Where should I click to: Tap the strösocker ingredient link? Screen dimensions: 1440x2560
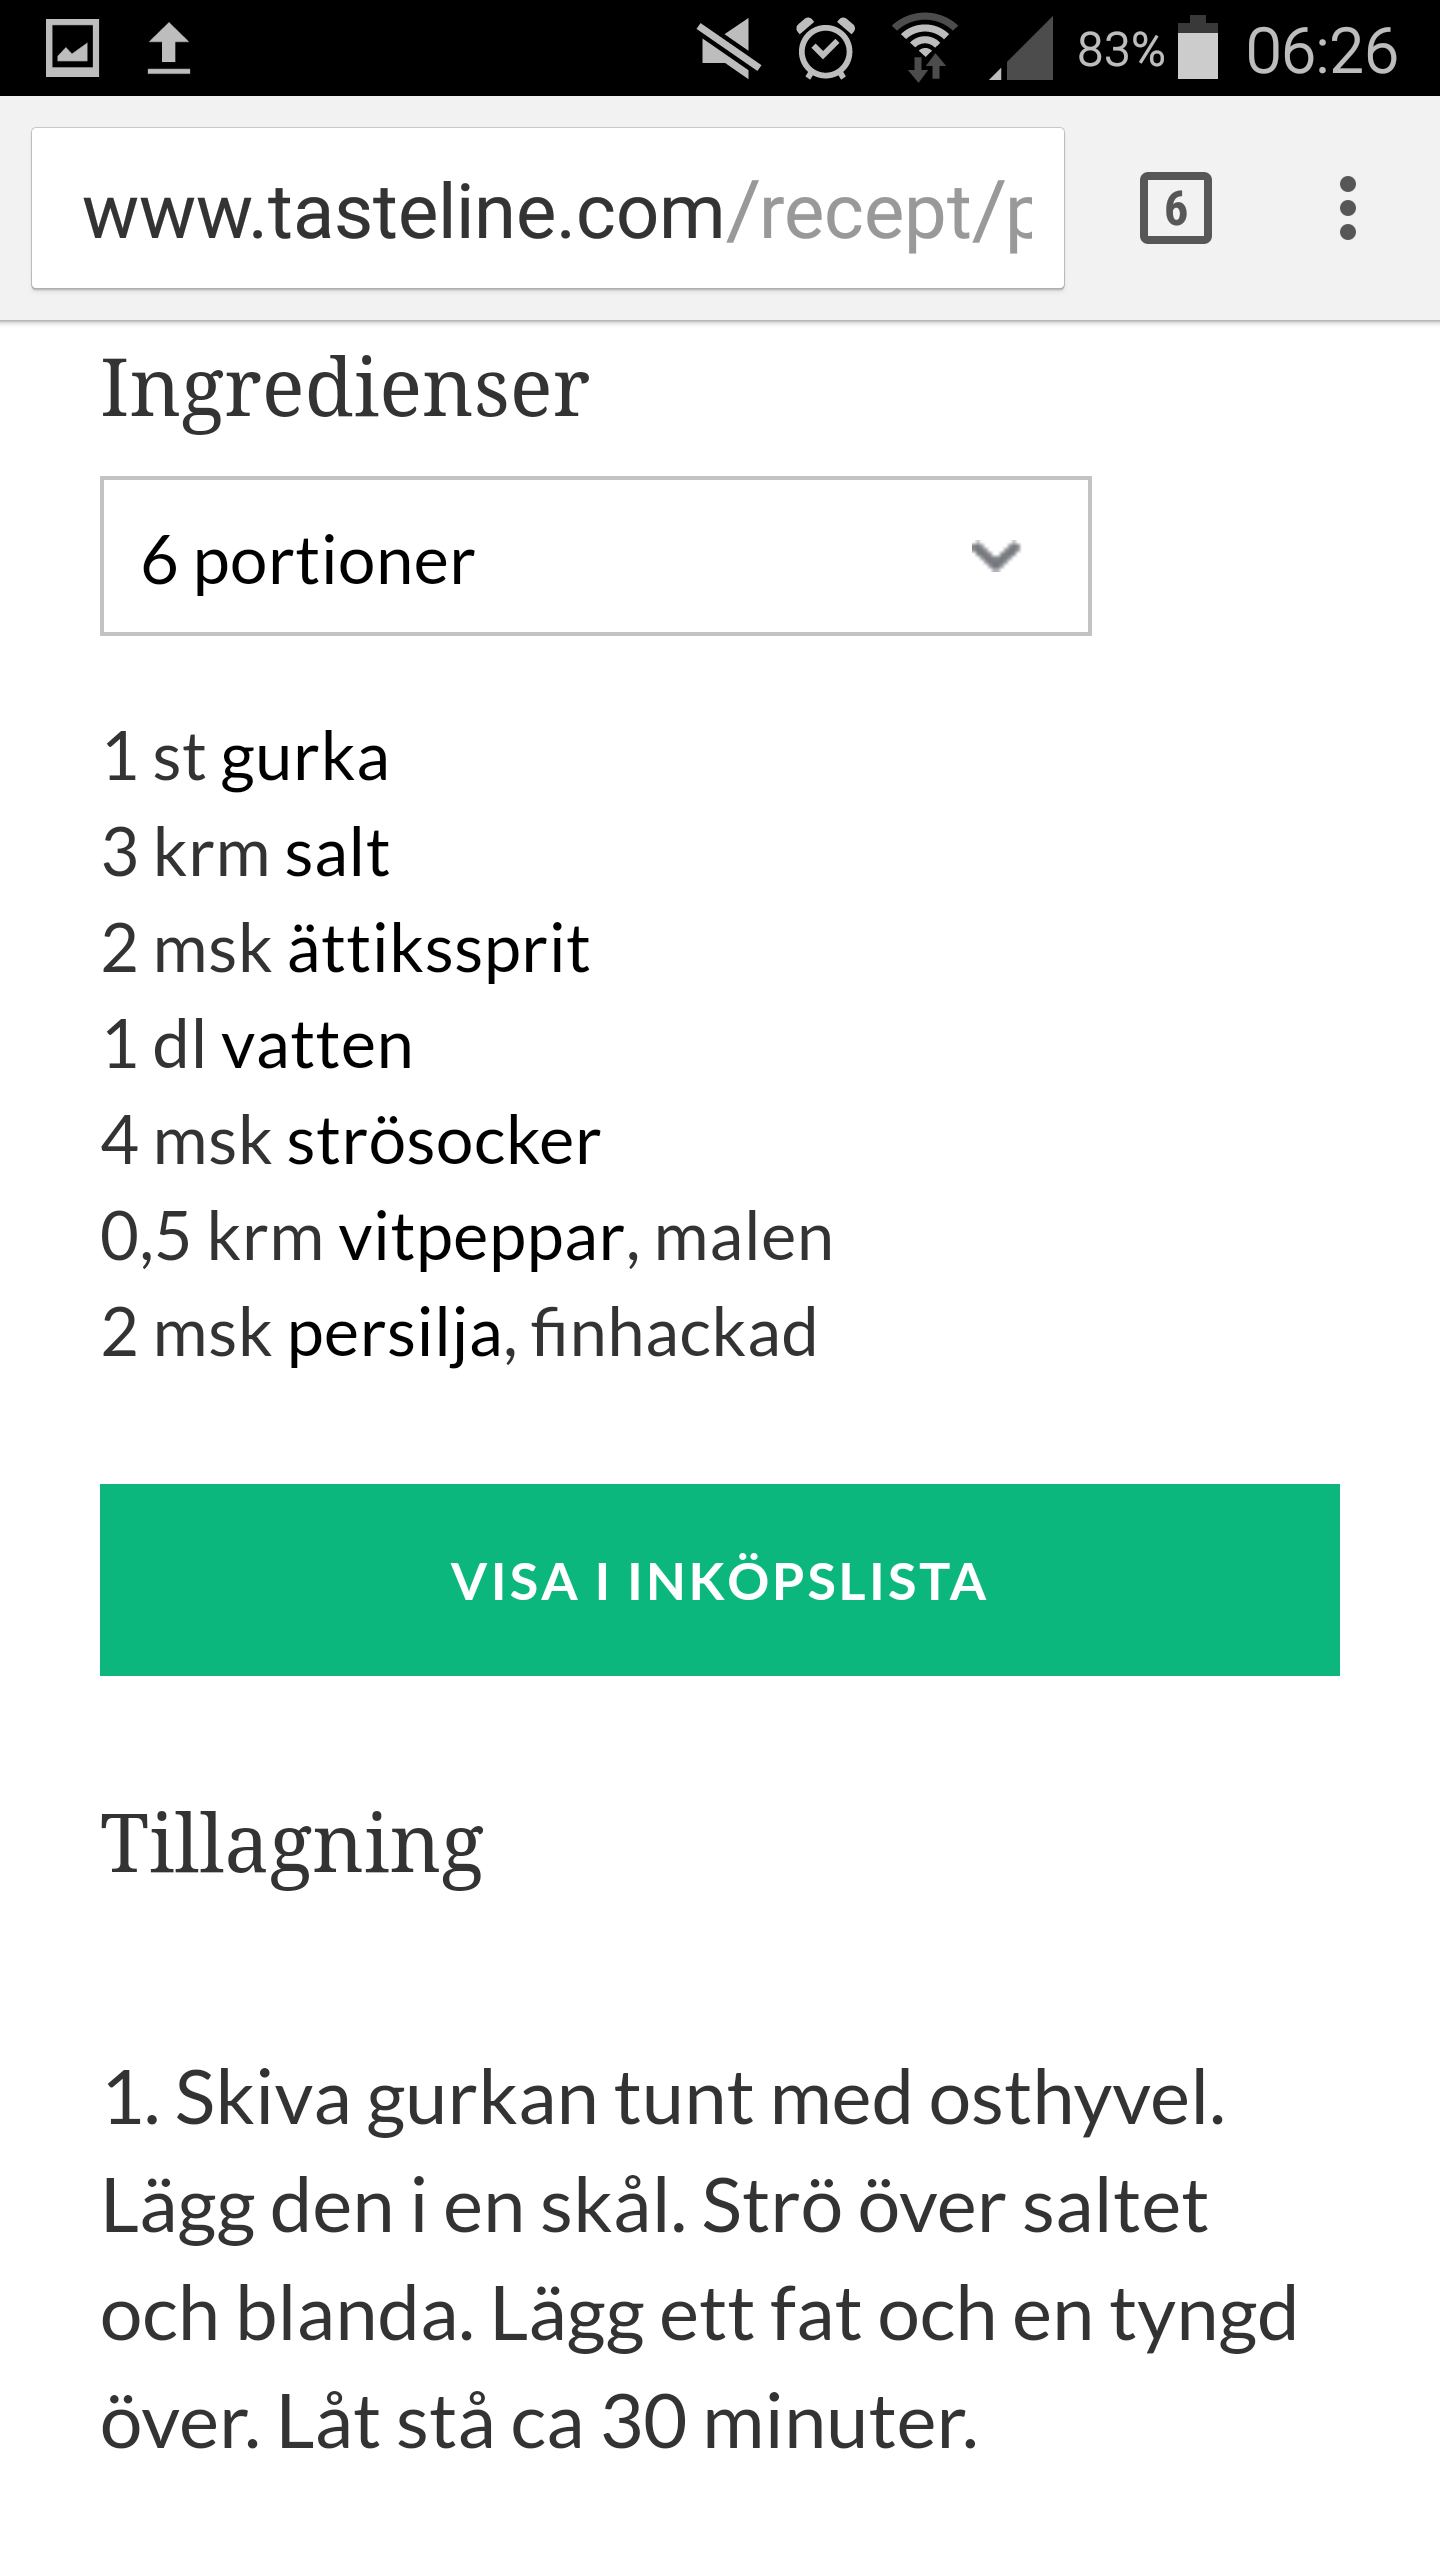point(444,1141)
